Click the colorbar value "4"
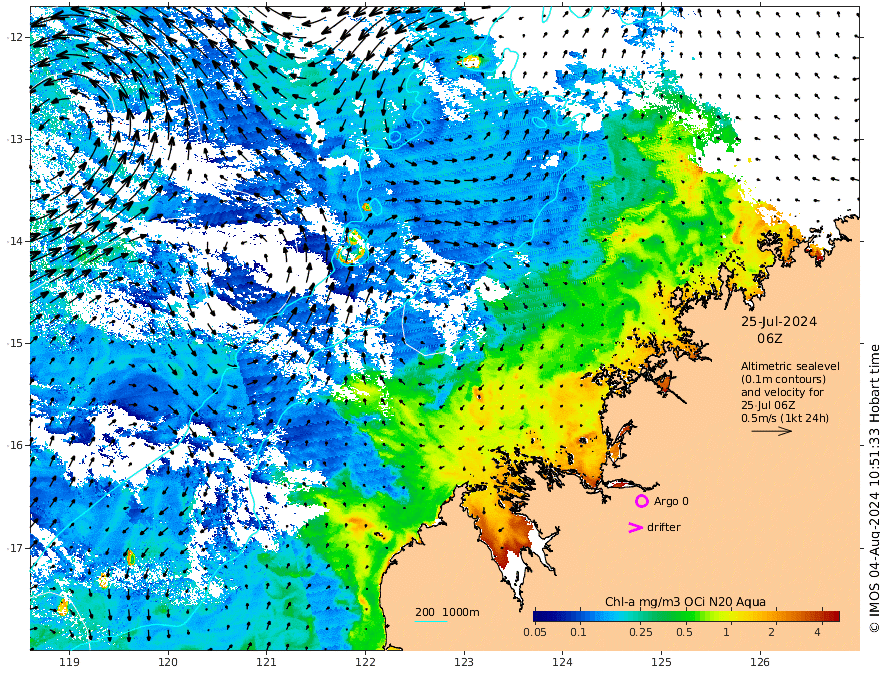Screen dimensions: 880x680 point(817,632)
